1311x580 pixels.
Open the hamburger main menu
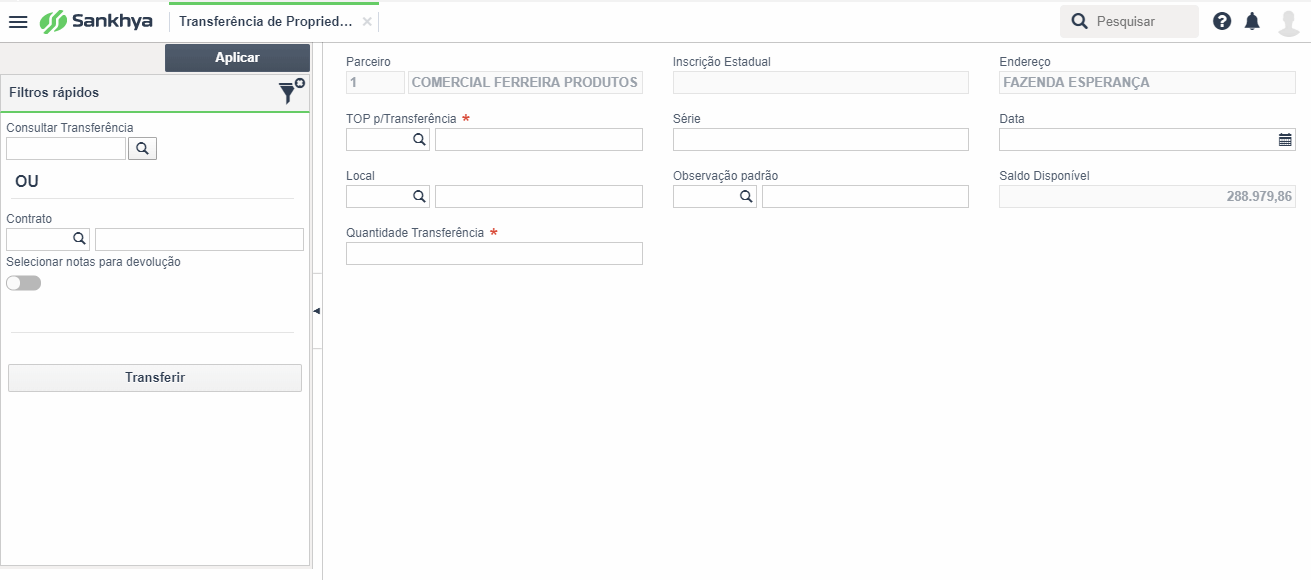(18, 21)
